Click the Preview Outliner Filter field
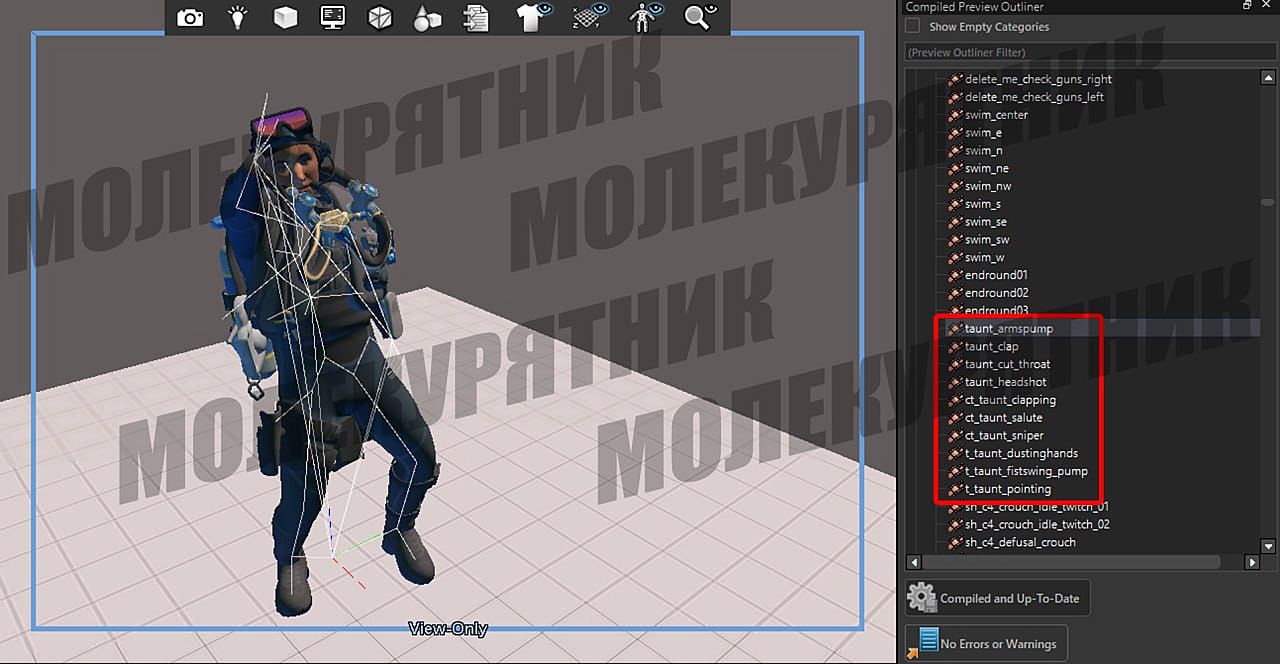 pos(1080,52)
